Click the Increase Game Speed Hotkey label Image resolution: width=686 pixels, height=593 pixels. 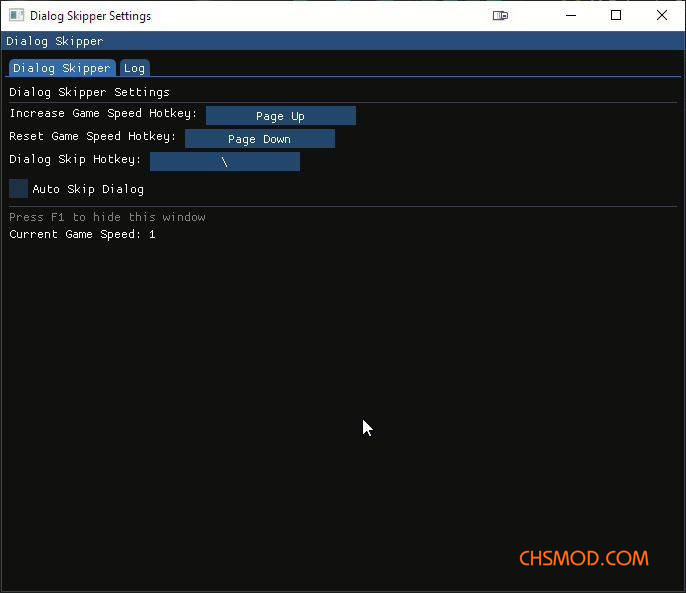click(103, 114)
